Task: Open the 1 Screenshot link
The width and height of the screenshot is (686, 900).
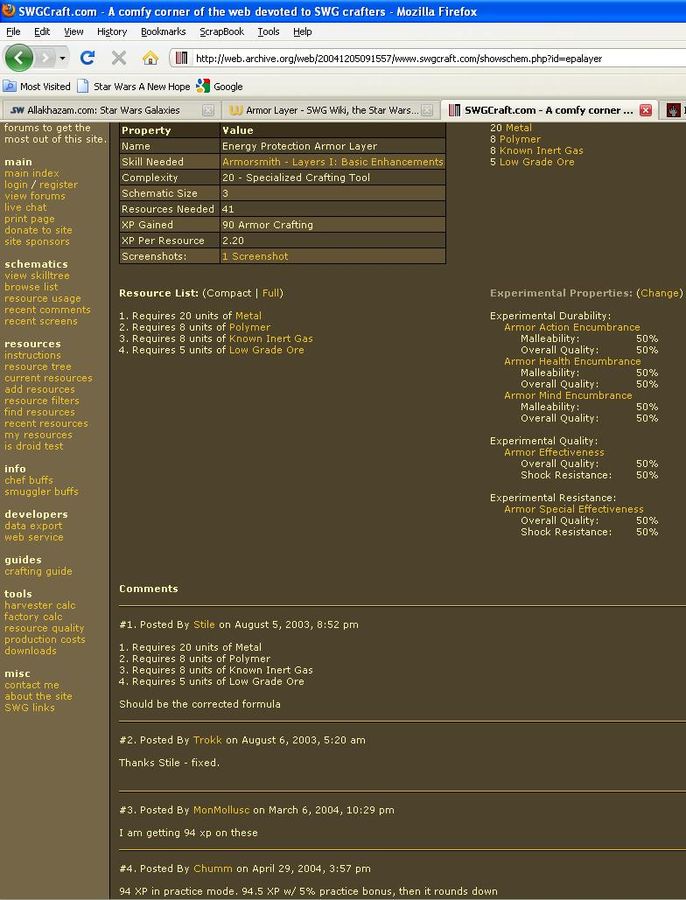Action: coord(254,257)
